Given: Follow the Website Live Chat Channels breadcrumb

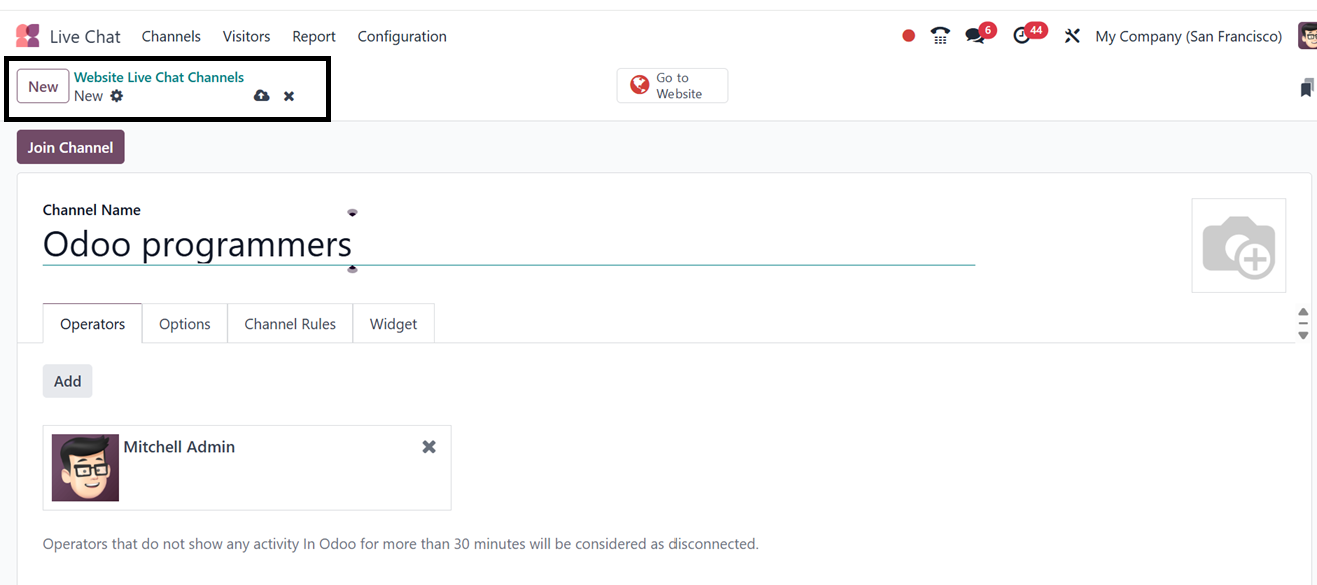Looking at the screenshot, I should pyautogui.click(x=159, y=77).
